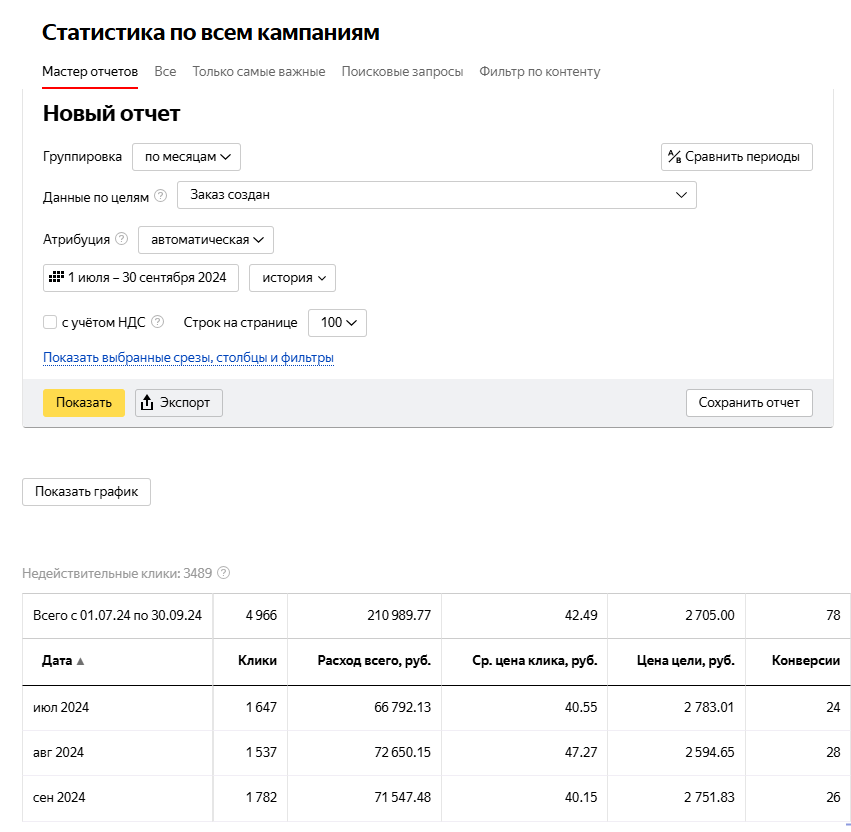
Task: Click help icon next to с учётом НДС
Action: [x=158, y=322]
